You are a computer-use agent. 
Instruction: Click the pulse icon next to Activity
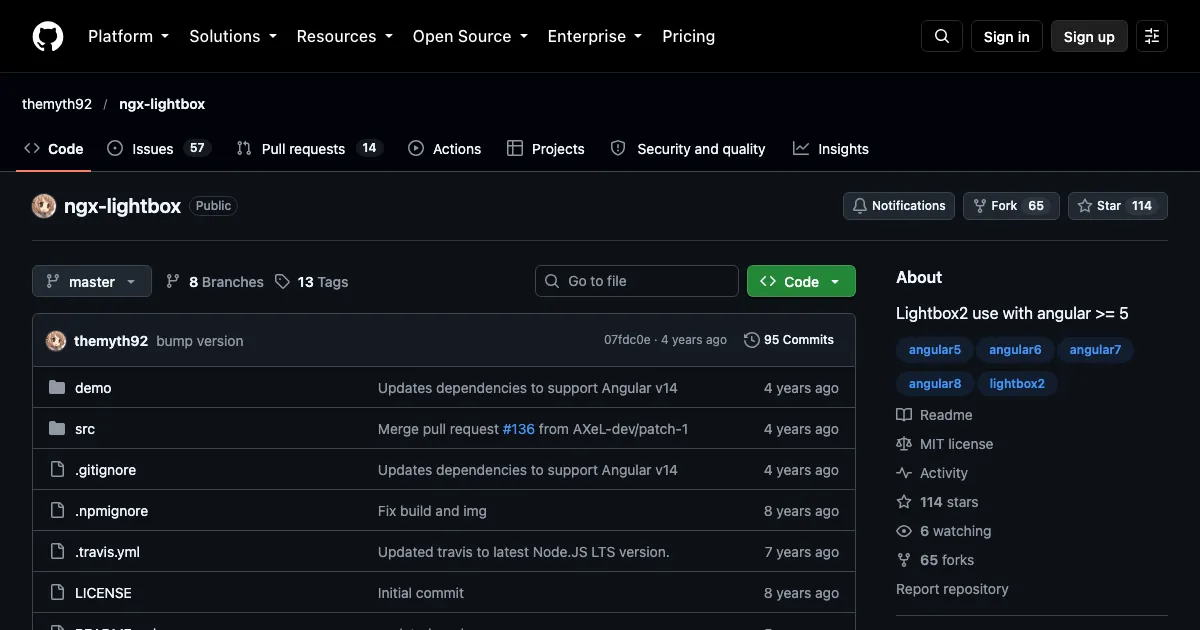tap(904, 473)
